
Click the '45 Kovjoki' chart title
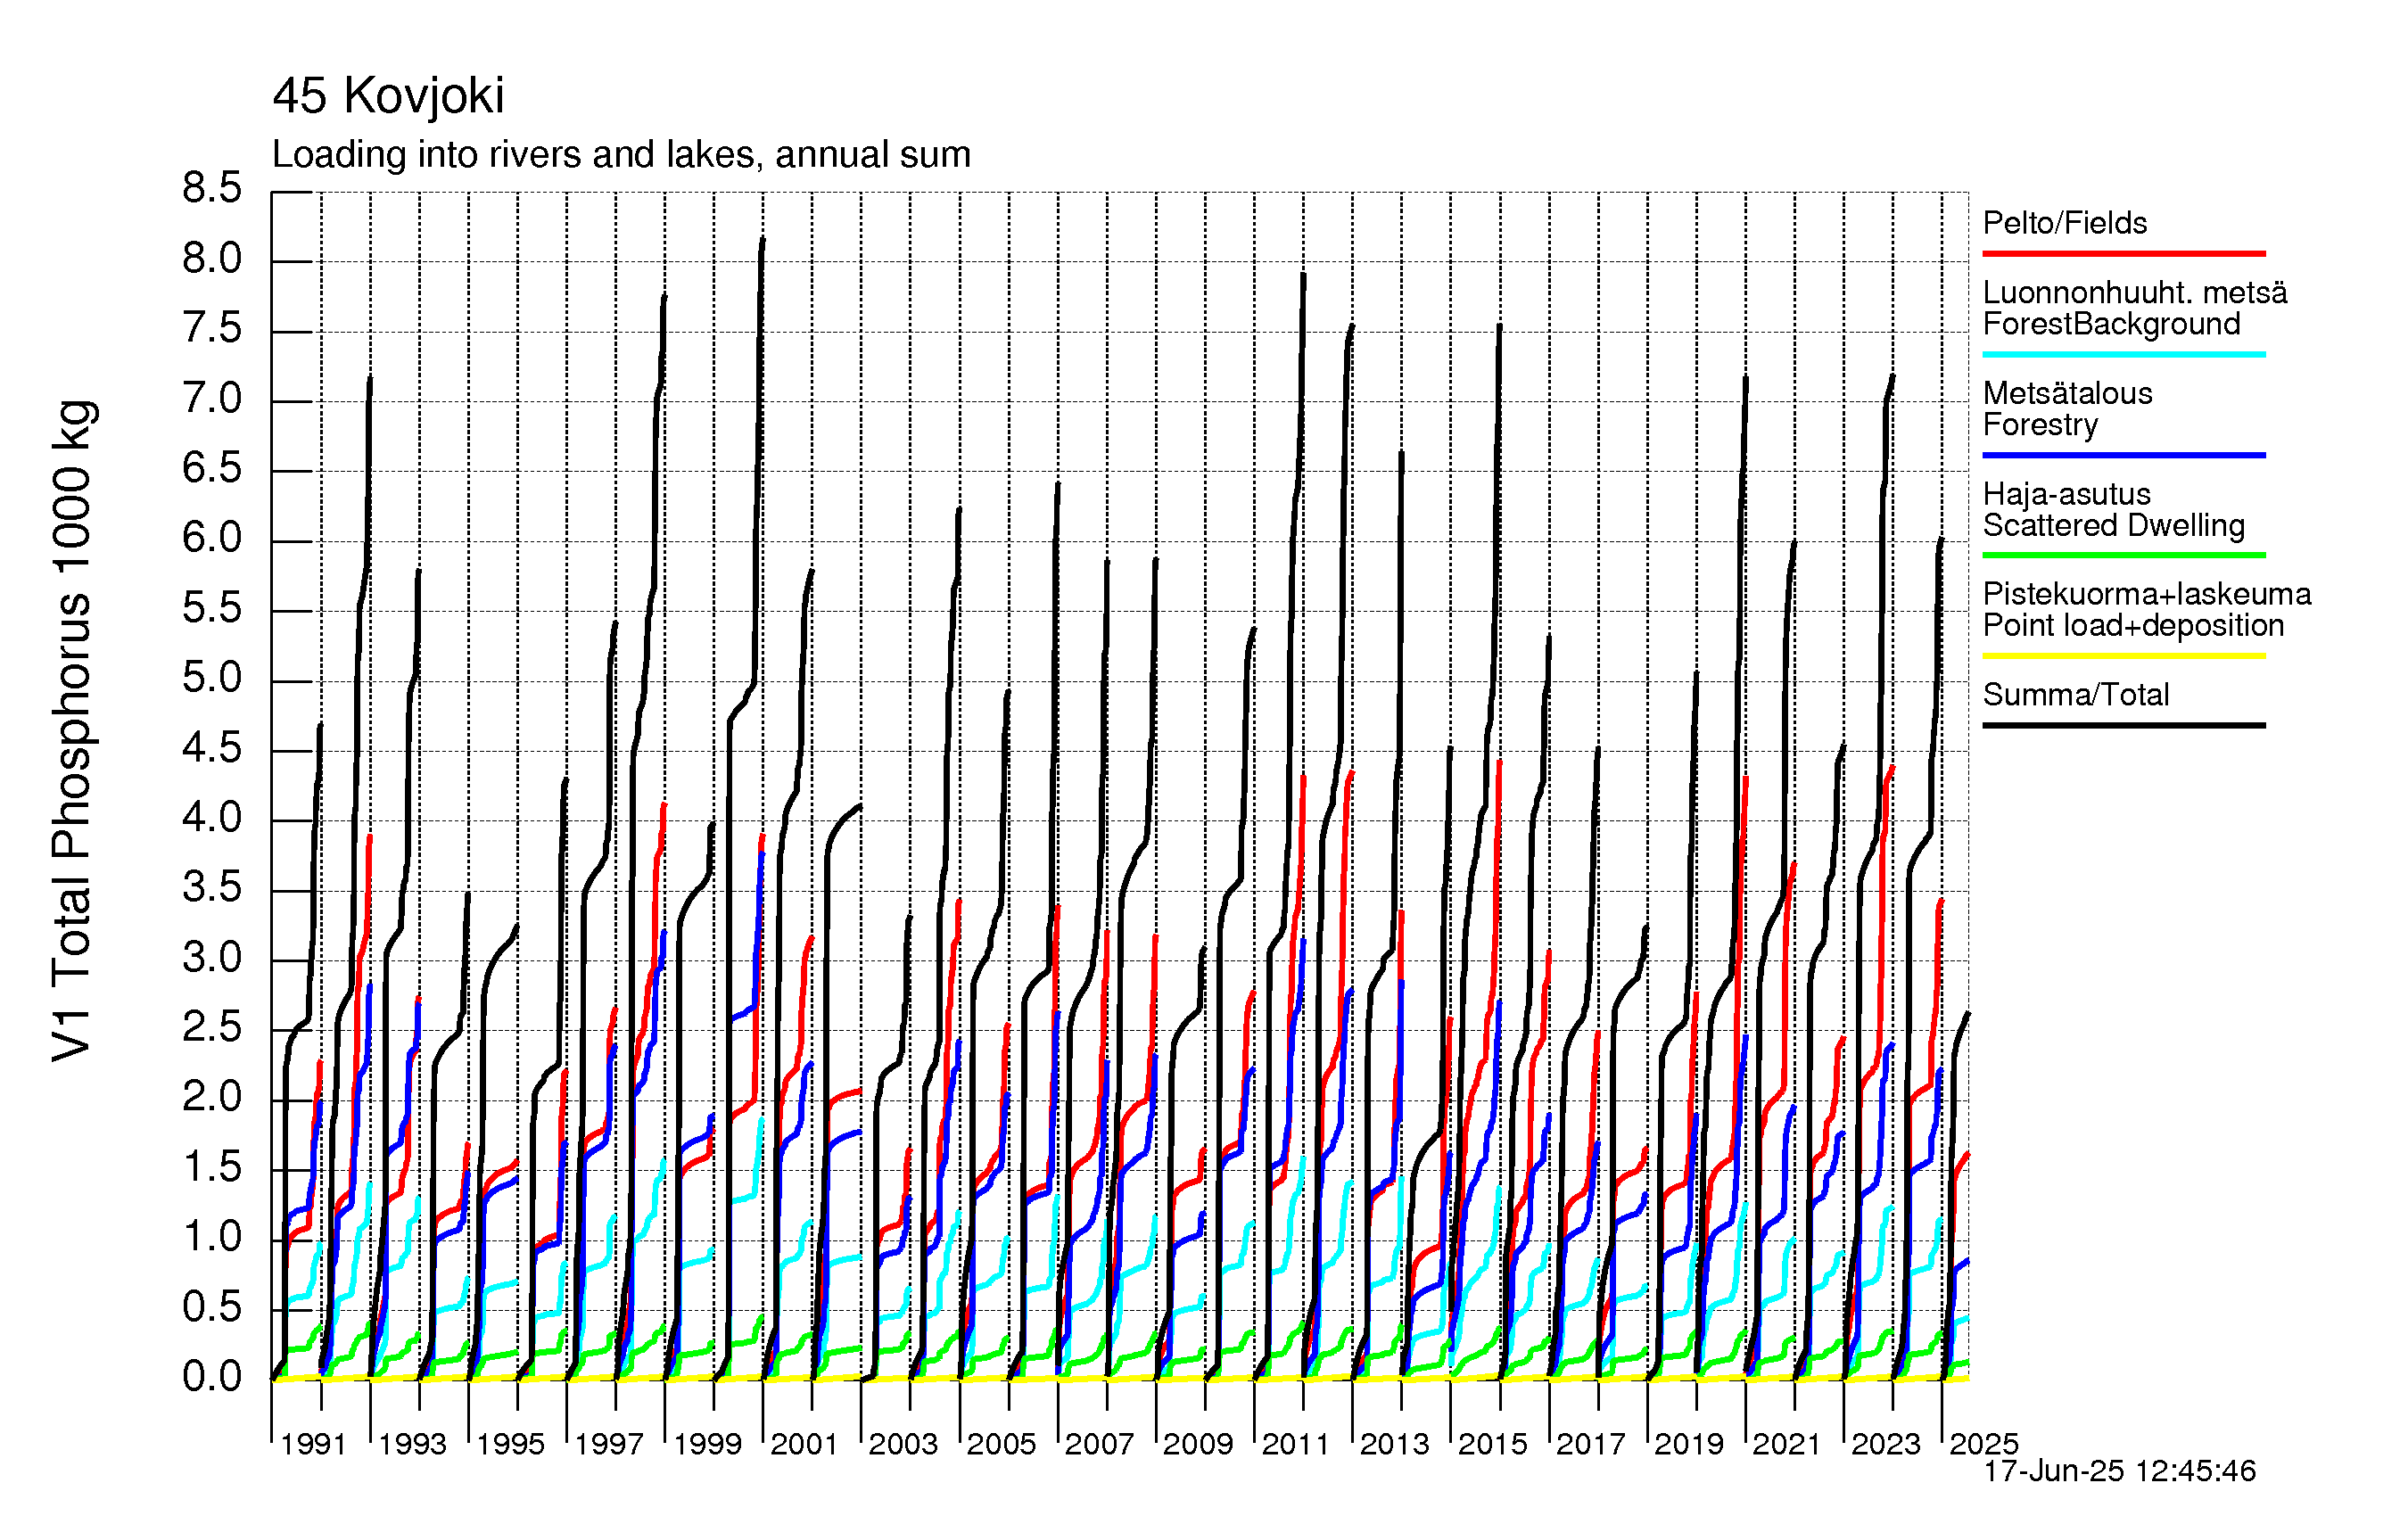[388, 97]
